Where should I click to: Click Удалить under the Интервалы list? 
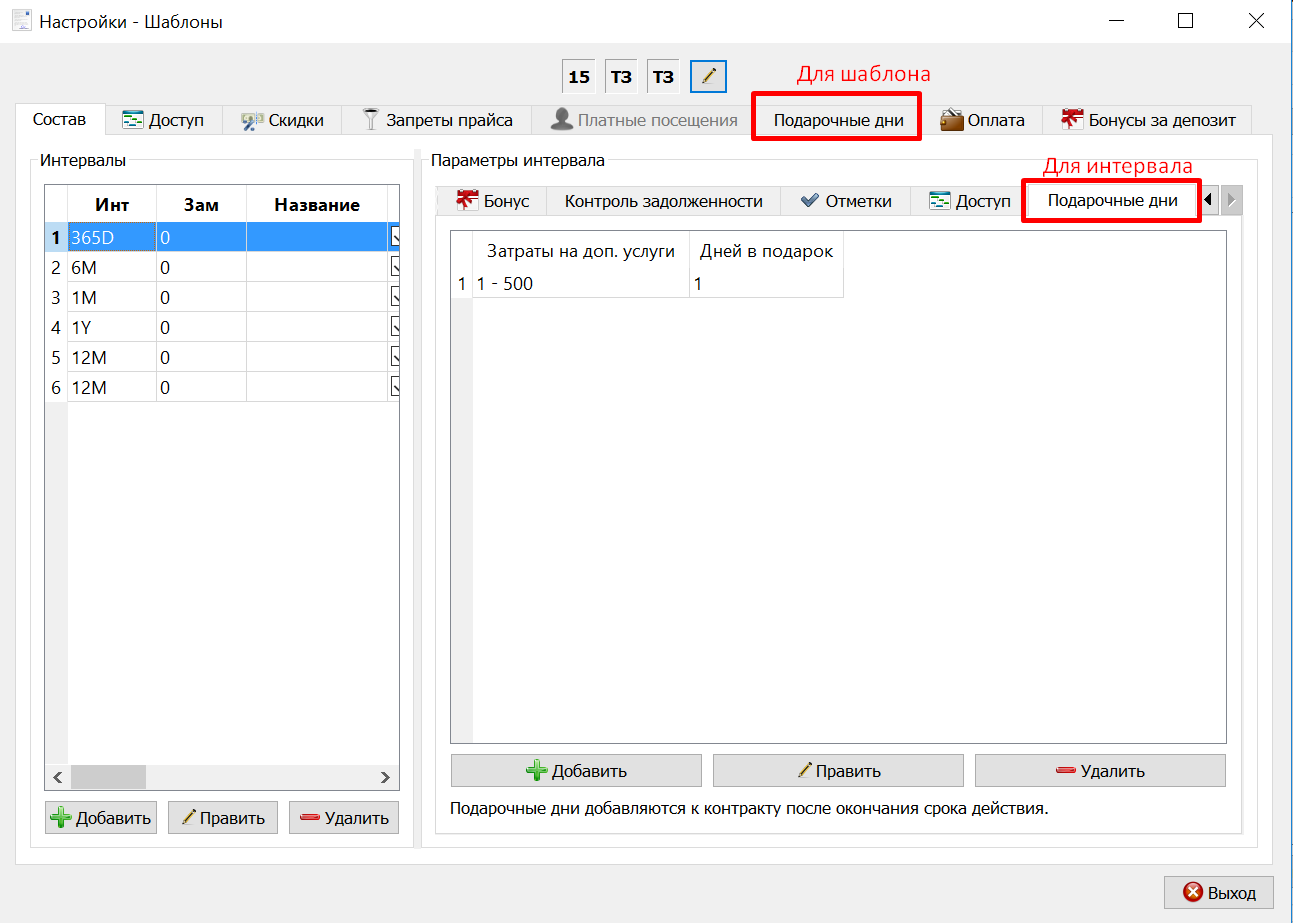(x=344, y=817)
